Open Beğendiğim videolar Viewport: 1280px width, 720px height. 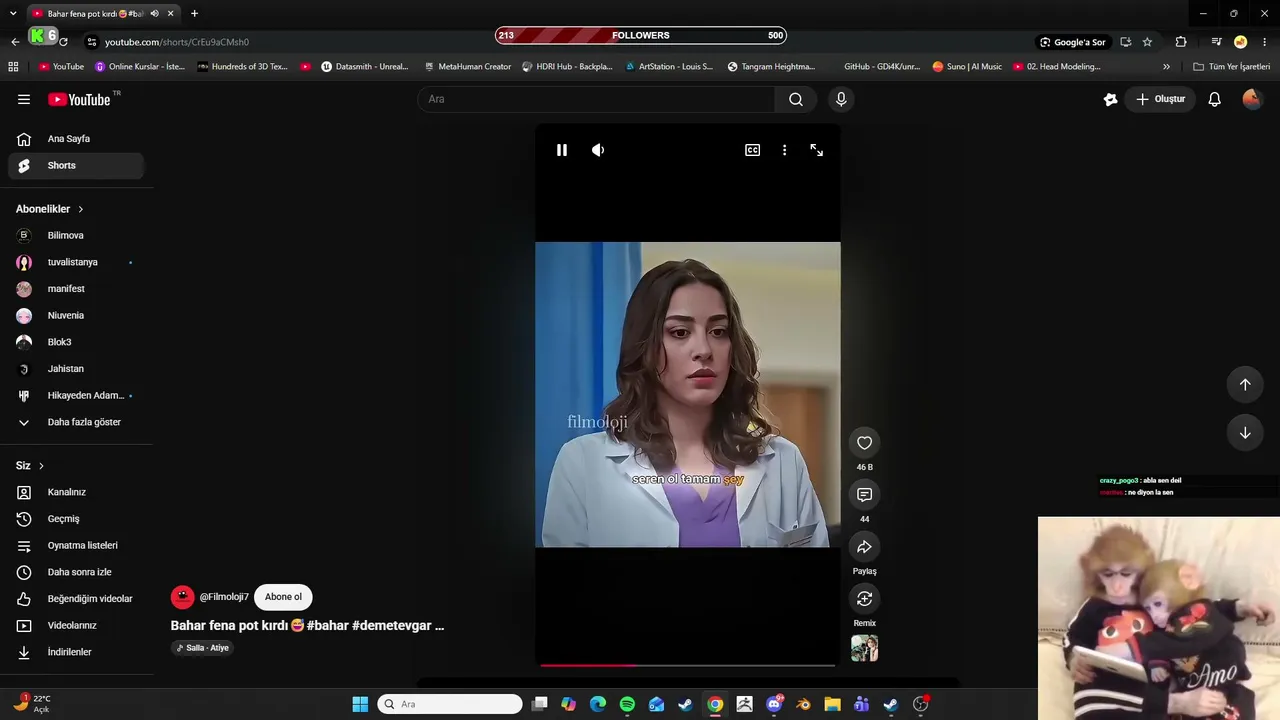(76, 599)
